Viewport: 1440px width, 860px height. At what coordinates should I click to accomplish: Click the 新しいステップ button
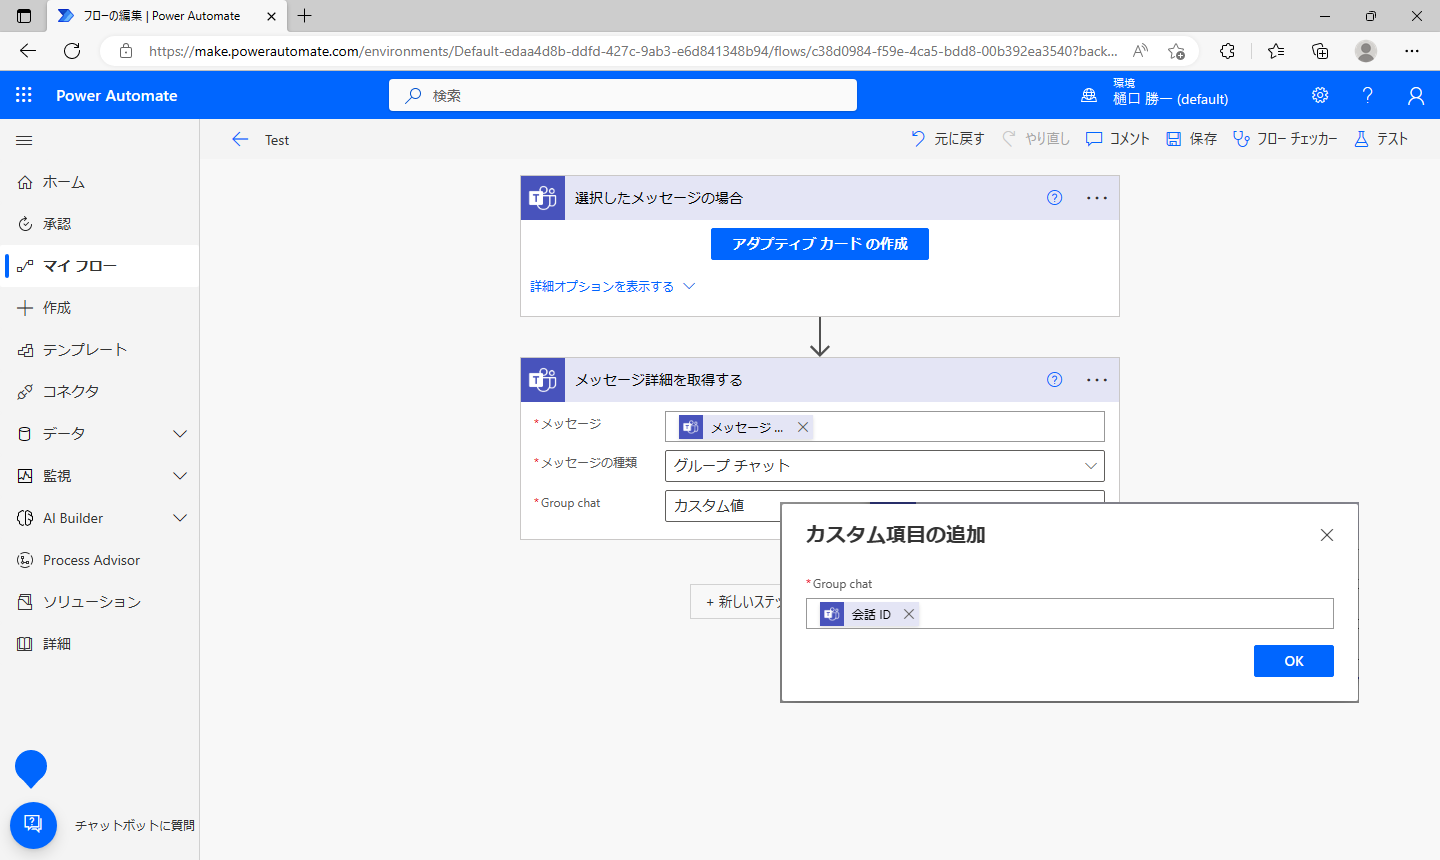coord(736,602)
